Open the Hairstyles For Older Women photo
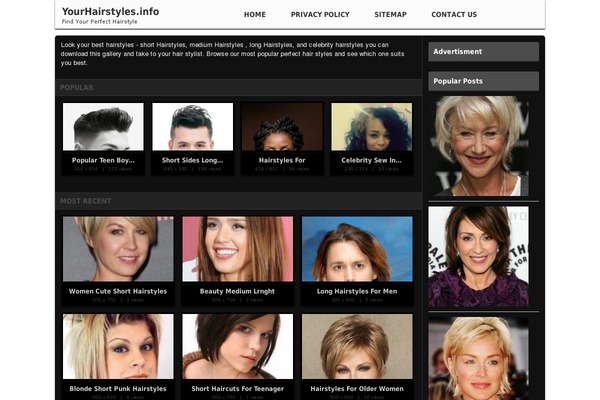The image size is (600, 400). point(357,346)
